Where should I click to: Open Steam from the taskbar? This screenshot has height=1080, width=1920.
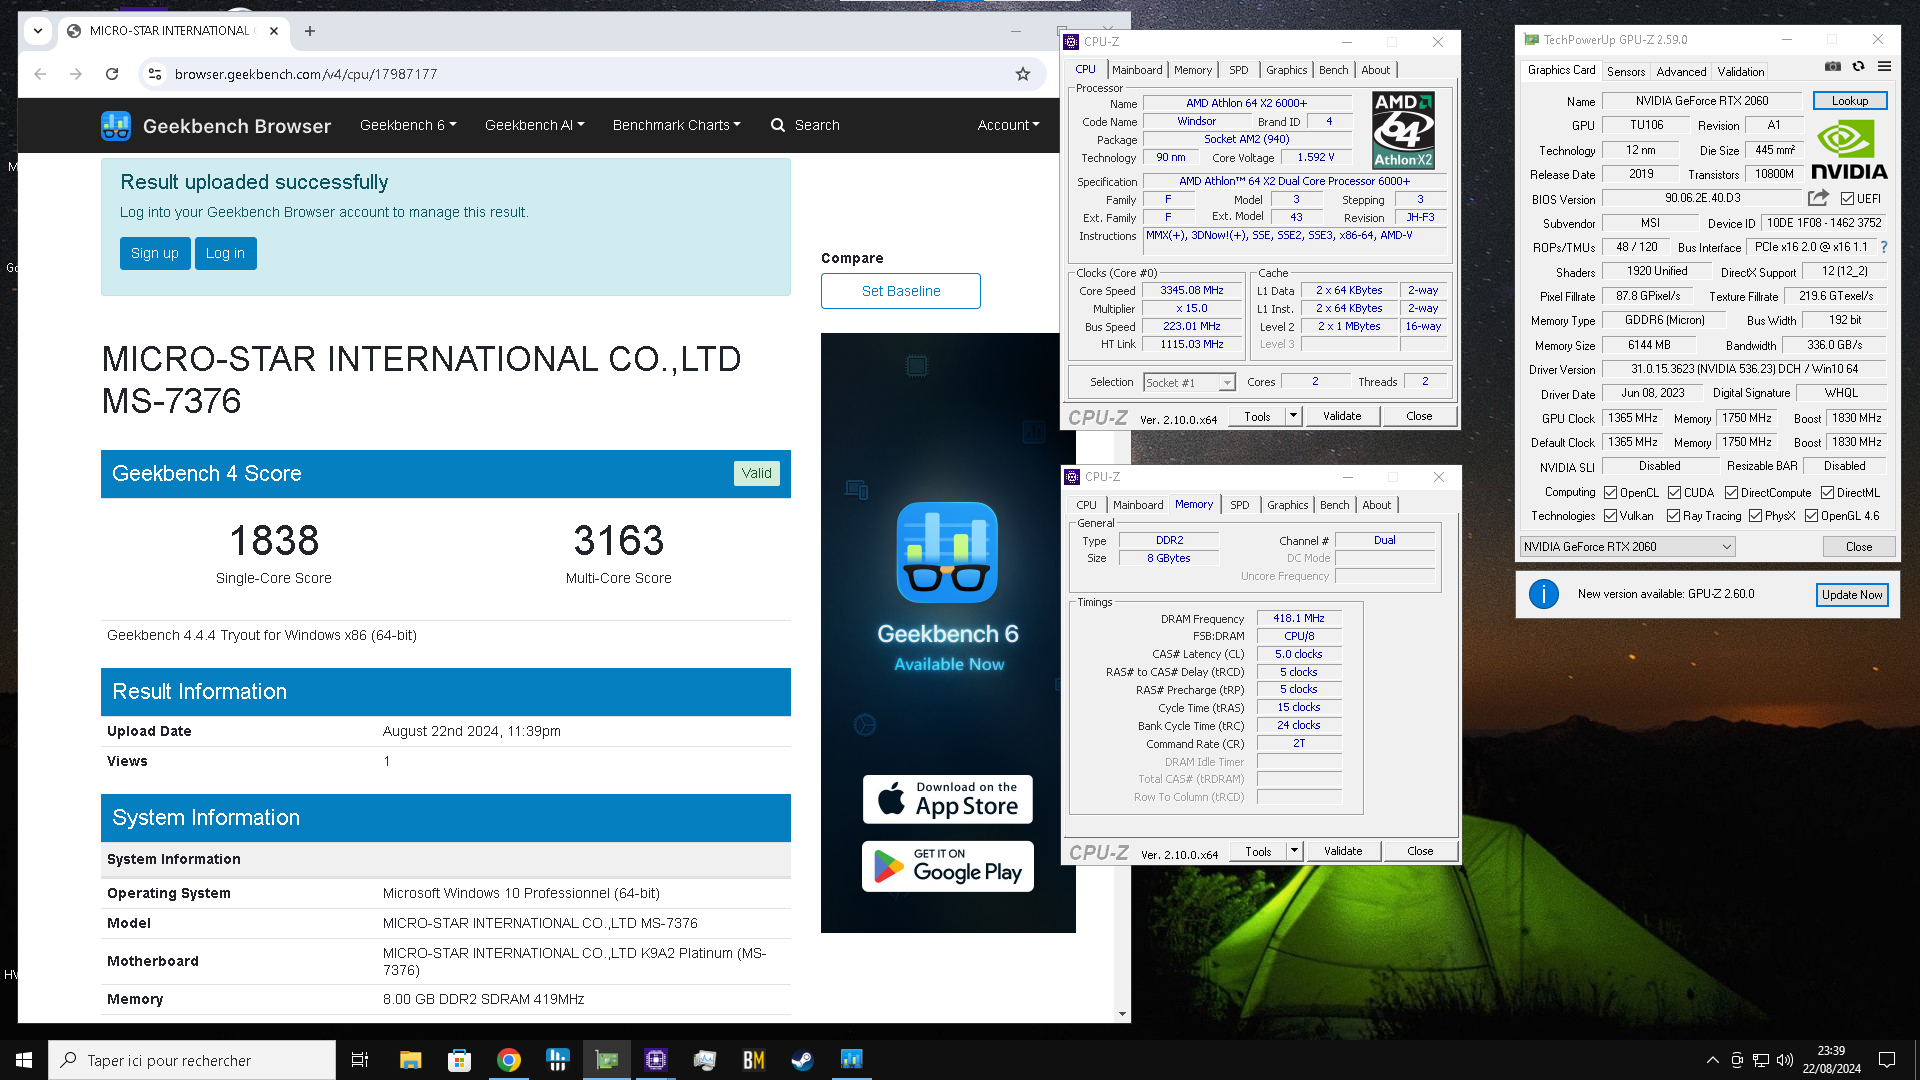(x=802, y=1060)
